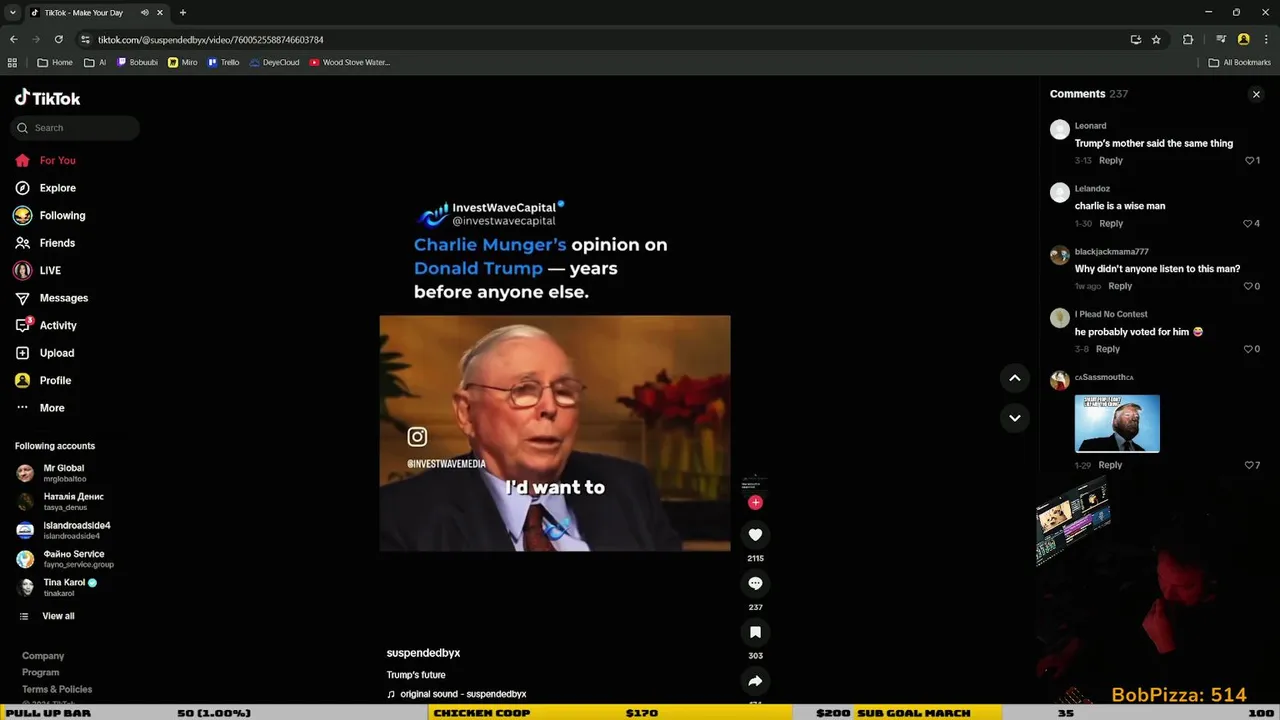Open the Trello bookmark
This screenshot has width=1280, height=720.
pyautogui.click(x=224, y=62)
